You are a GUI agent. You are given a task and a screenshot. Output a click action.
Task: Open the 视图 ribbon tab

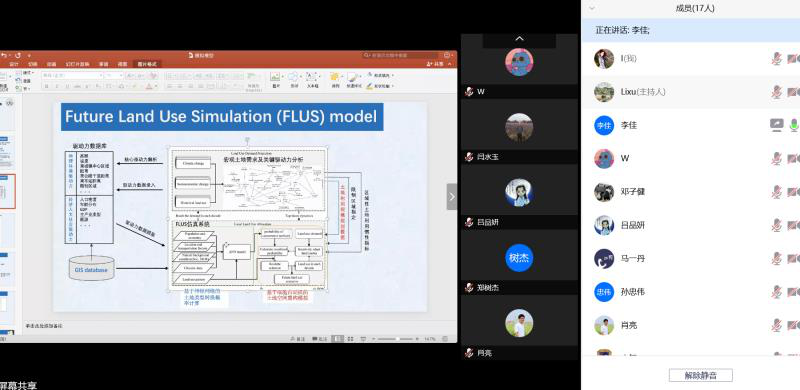[122, 64]
